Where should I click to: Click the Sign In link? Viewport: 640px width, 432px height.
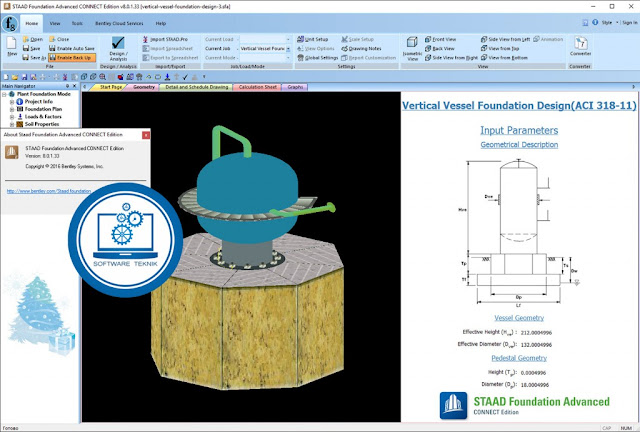pyautogui.click(x=629, y=22)
